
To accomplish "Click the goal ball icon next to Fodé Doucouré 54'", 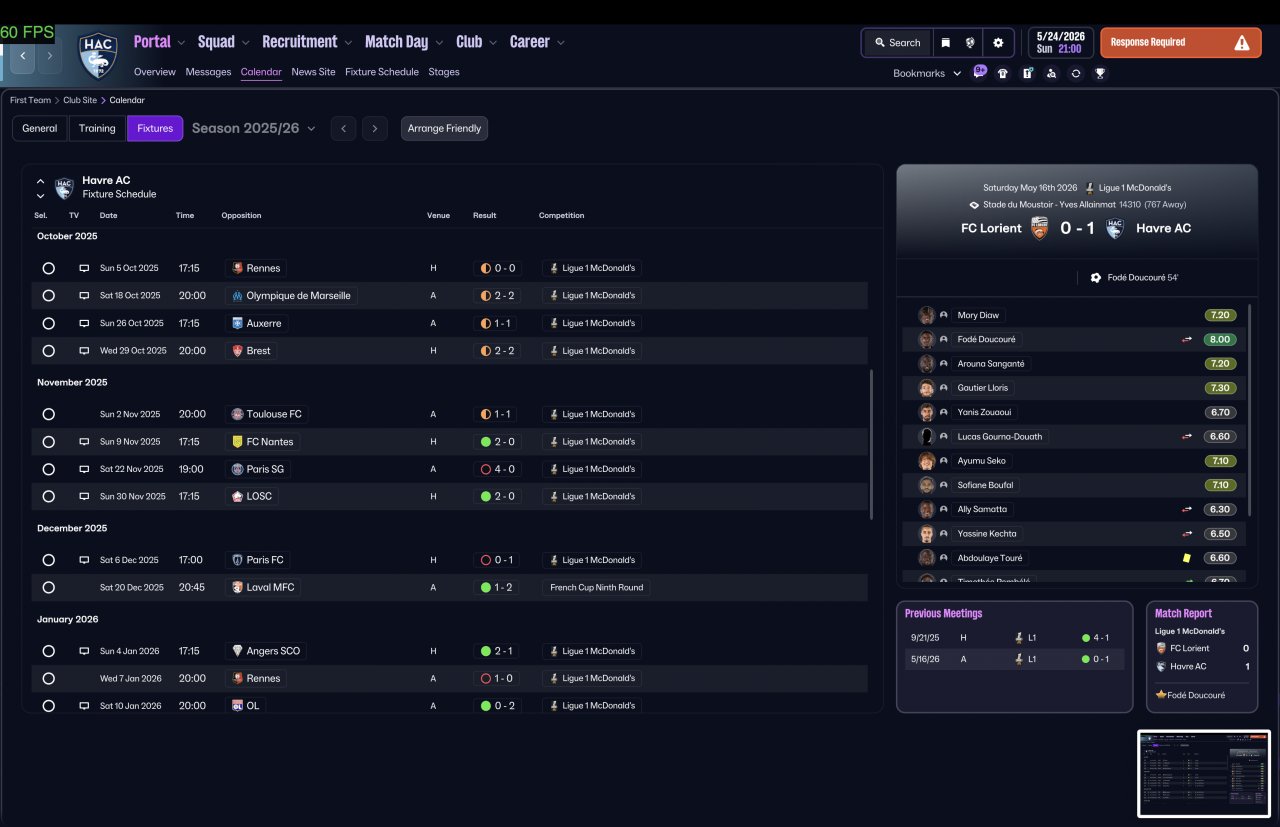I will (x=1096, y=278).
